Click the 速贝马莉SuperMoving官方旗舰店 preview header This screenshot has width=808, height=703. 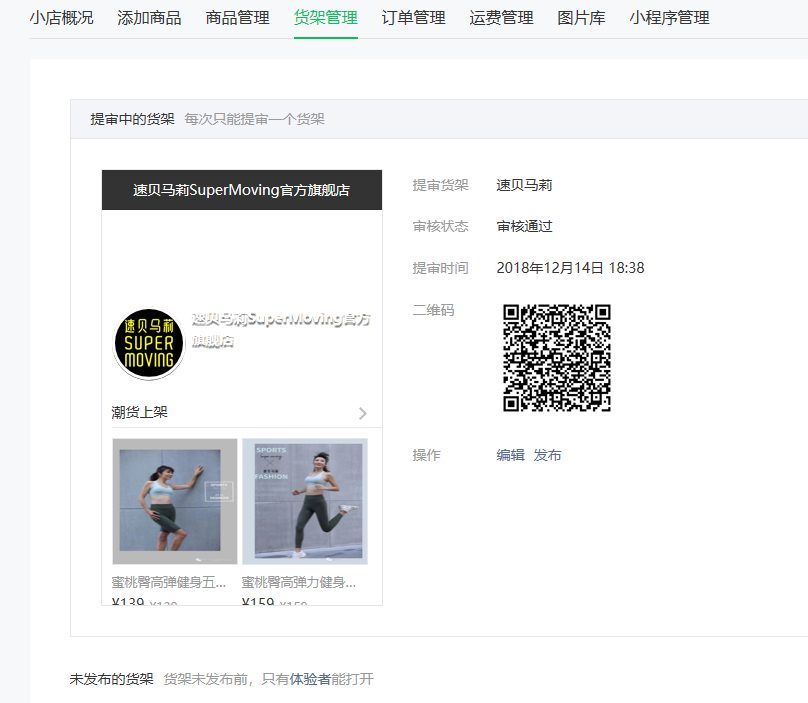coord(242,190)
